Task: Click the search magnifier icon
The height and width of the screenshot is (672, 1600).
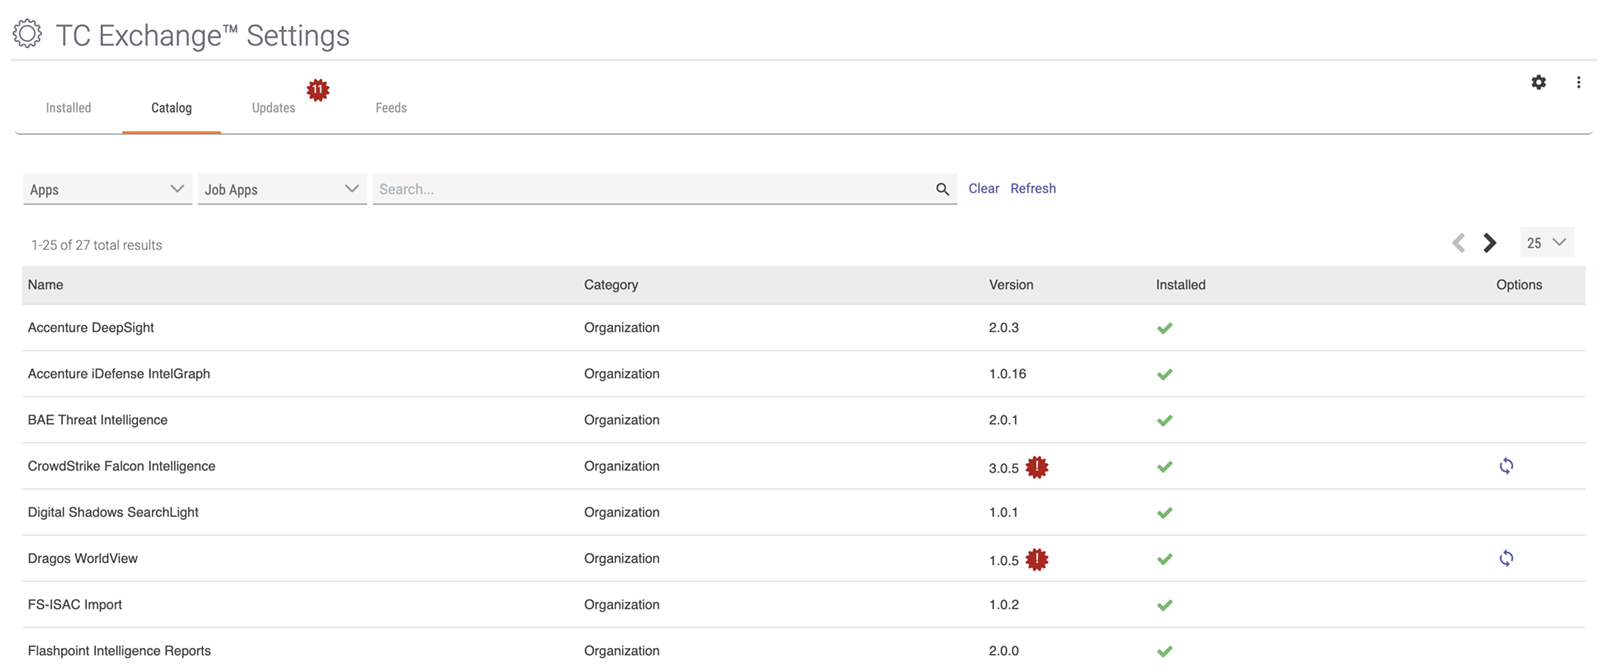Action: [942, 189]
